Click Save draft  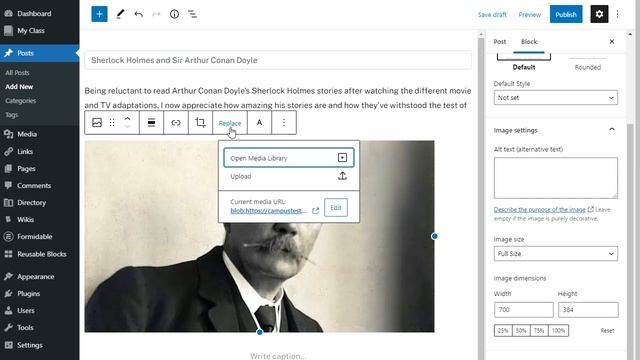pos(492,15)
